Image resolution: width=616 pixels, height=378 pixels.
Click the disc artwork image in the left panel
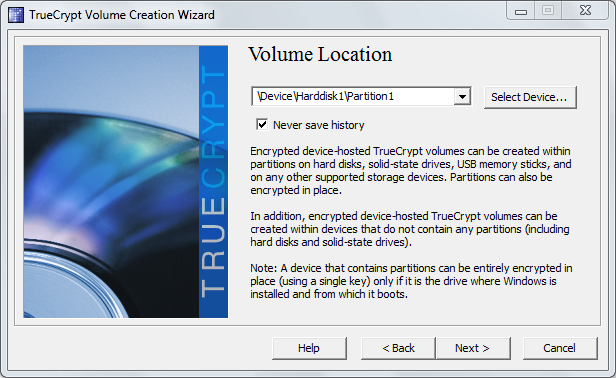click(x=111, y=182)
